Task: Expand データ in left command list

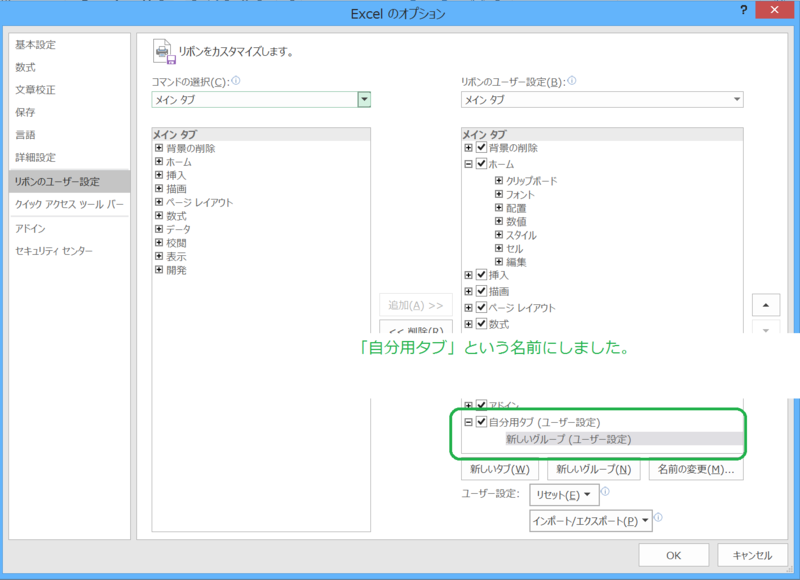Action: coord(159,229)
